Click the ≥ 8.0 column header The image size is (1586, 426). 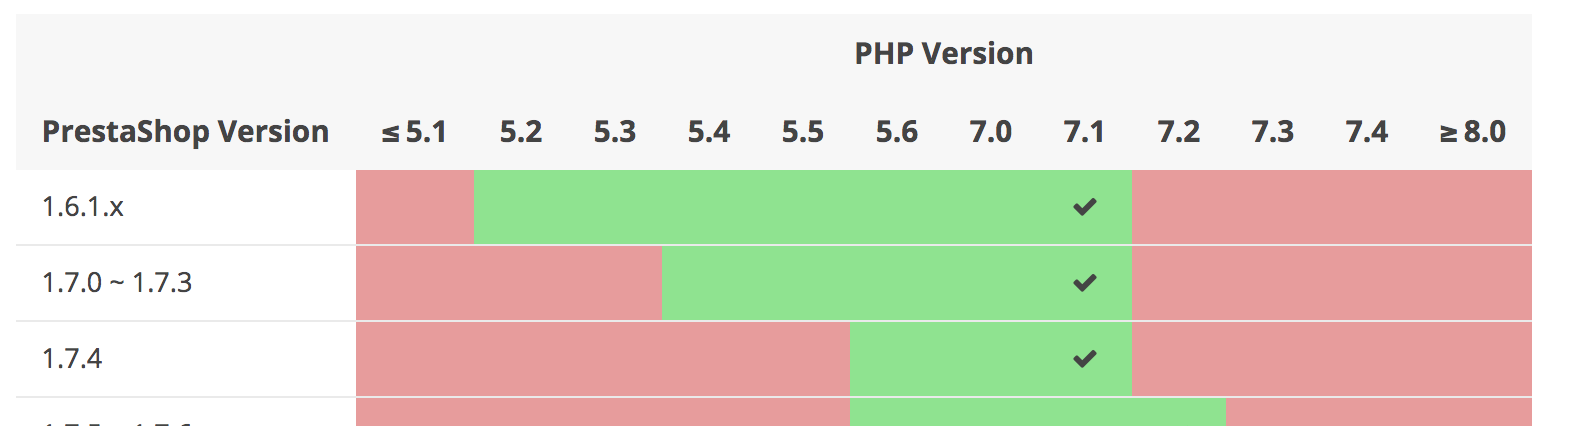[x=1473, y=131]
